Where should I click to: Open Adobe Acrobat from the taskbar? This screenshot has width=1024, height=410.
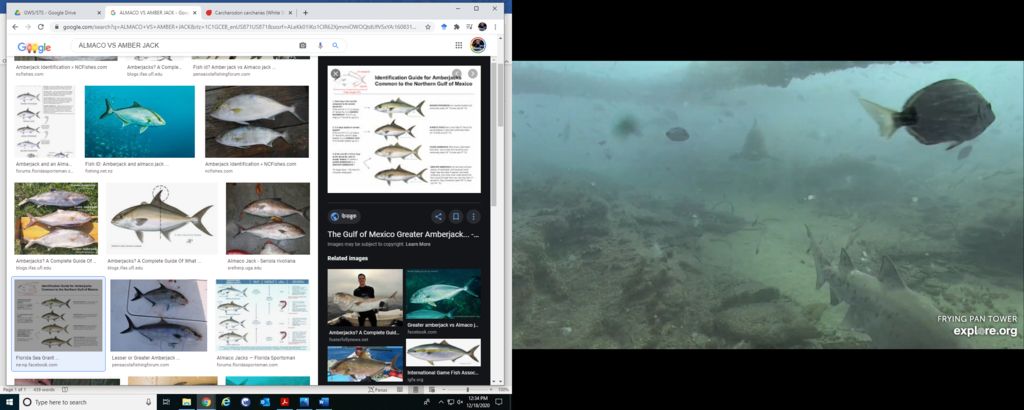coord(285,401)
